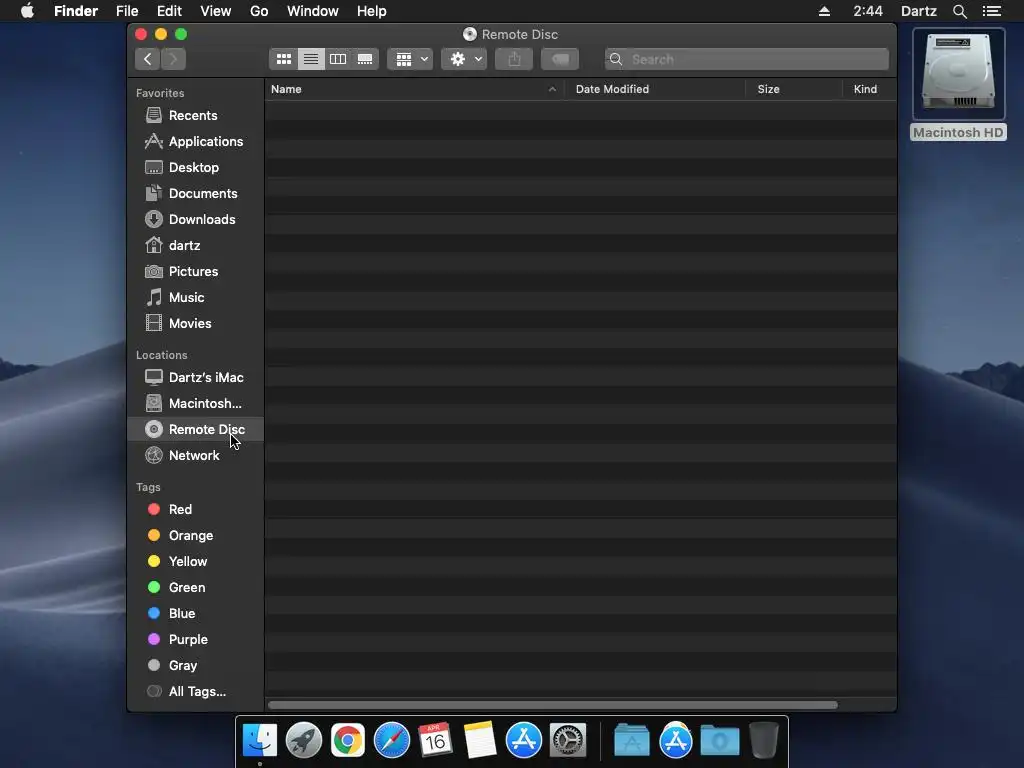Open Applications in the sidebar
The height and width of the screenshot is (768, 1024).
195,142
